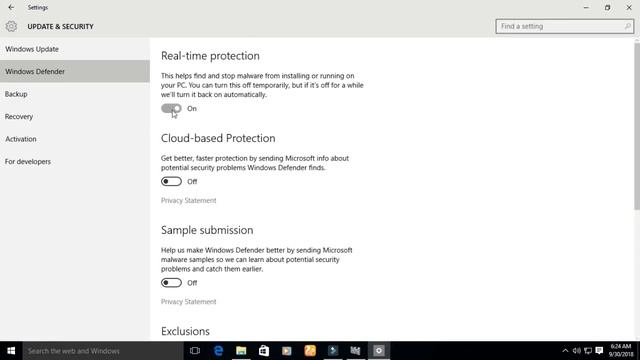This screenshot has height=360, width=640.
Task: Select Windows Update in the sidebar
Action: point(75,49)
